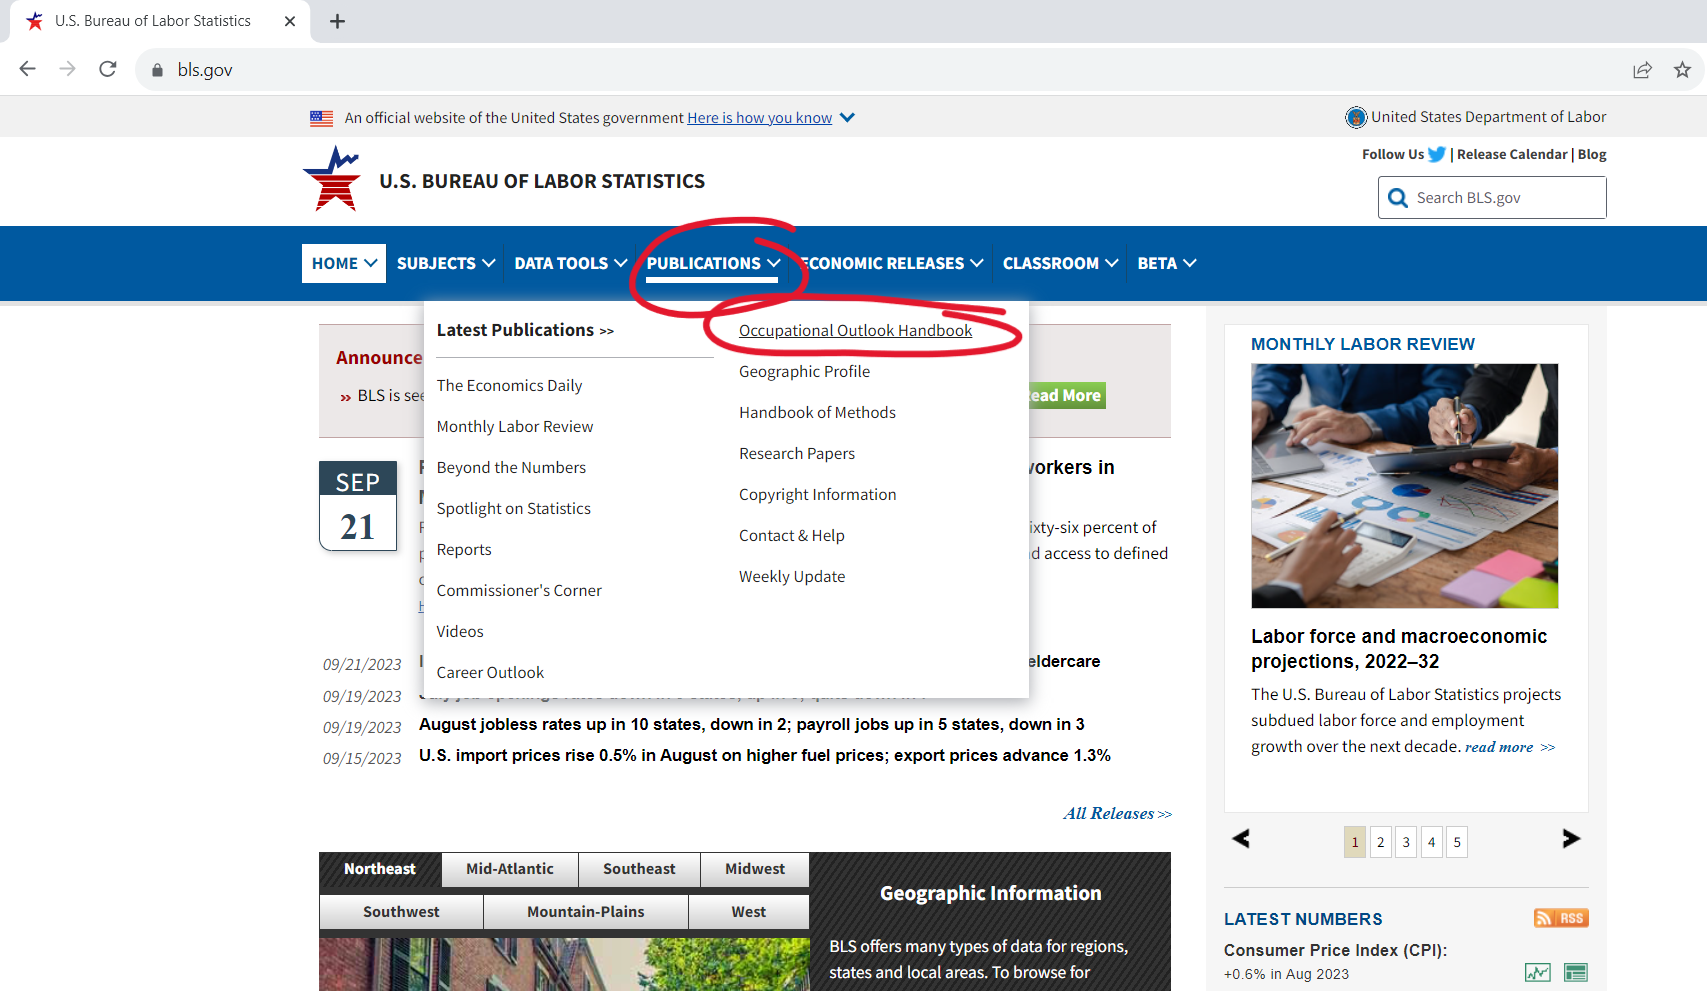Open the share page icon

pos(1642,69)
